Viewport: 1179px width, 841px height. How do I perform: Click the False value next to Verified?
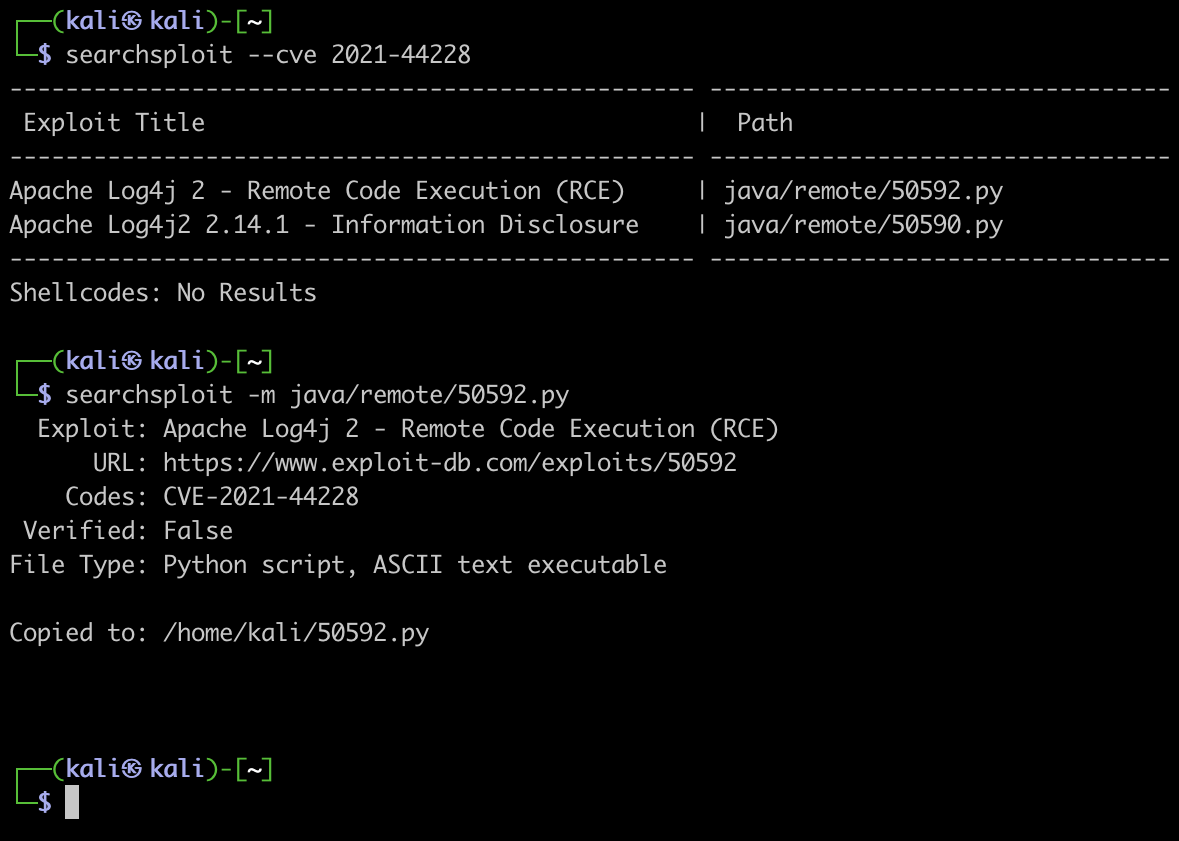198,531
